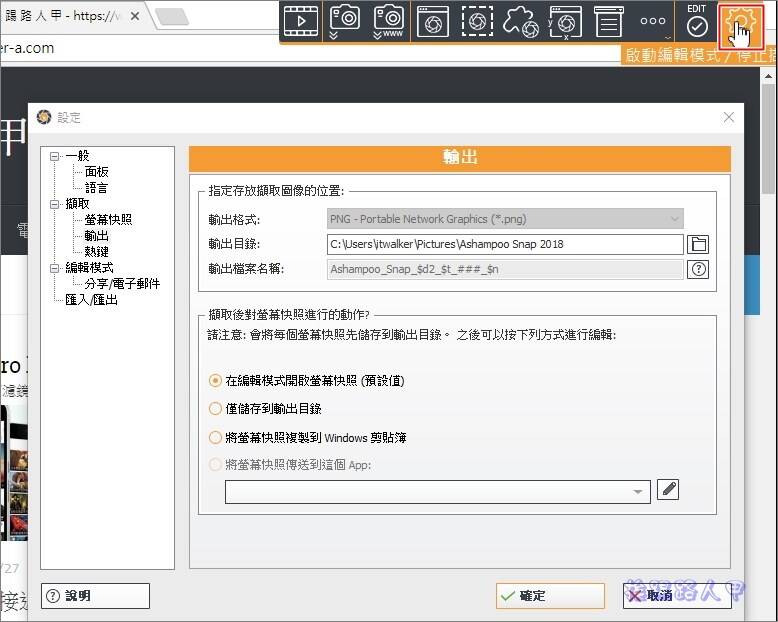Collapse the 一般 tree node
This screenshot has height=622, width=778.
click(55, 156)
